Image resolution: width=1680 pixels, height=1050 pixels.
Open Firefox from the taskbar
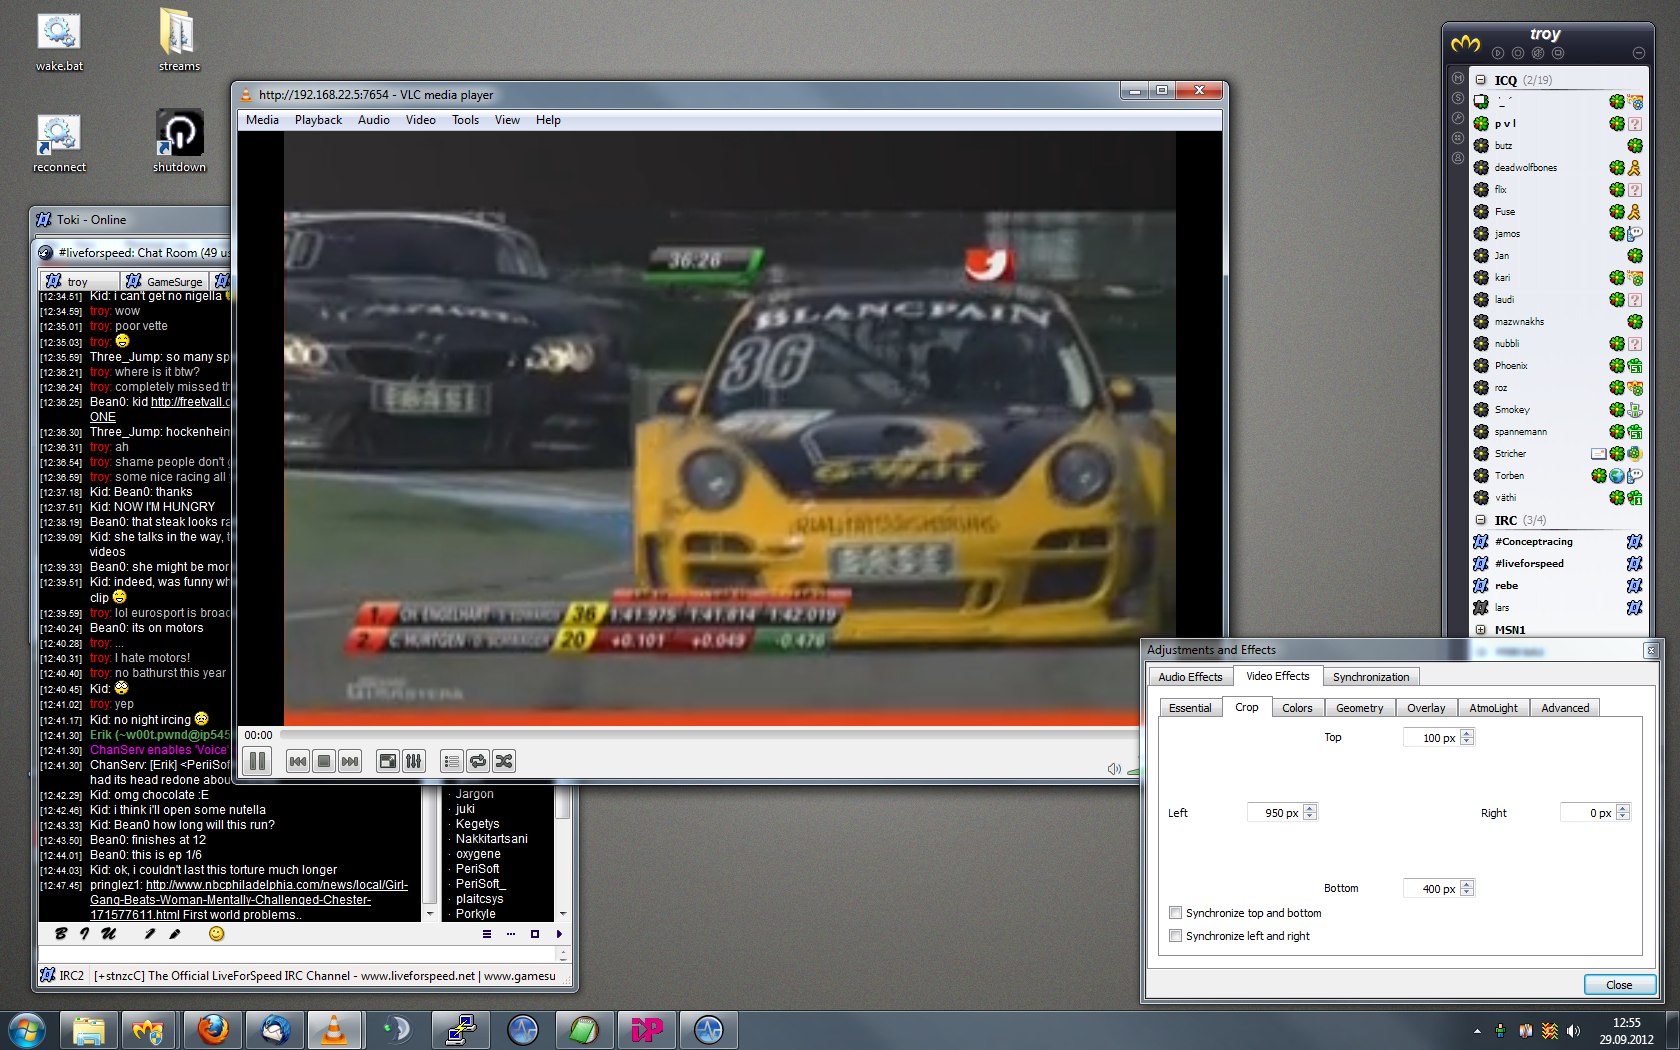point(212,1029)
